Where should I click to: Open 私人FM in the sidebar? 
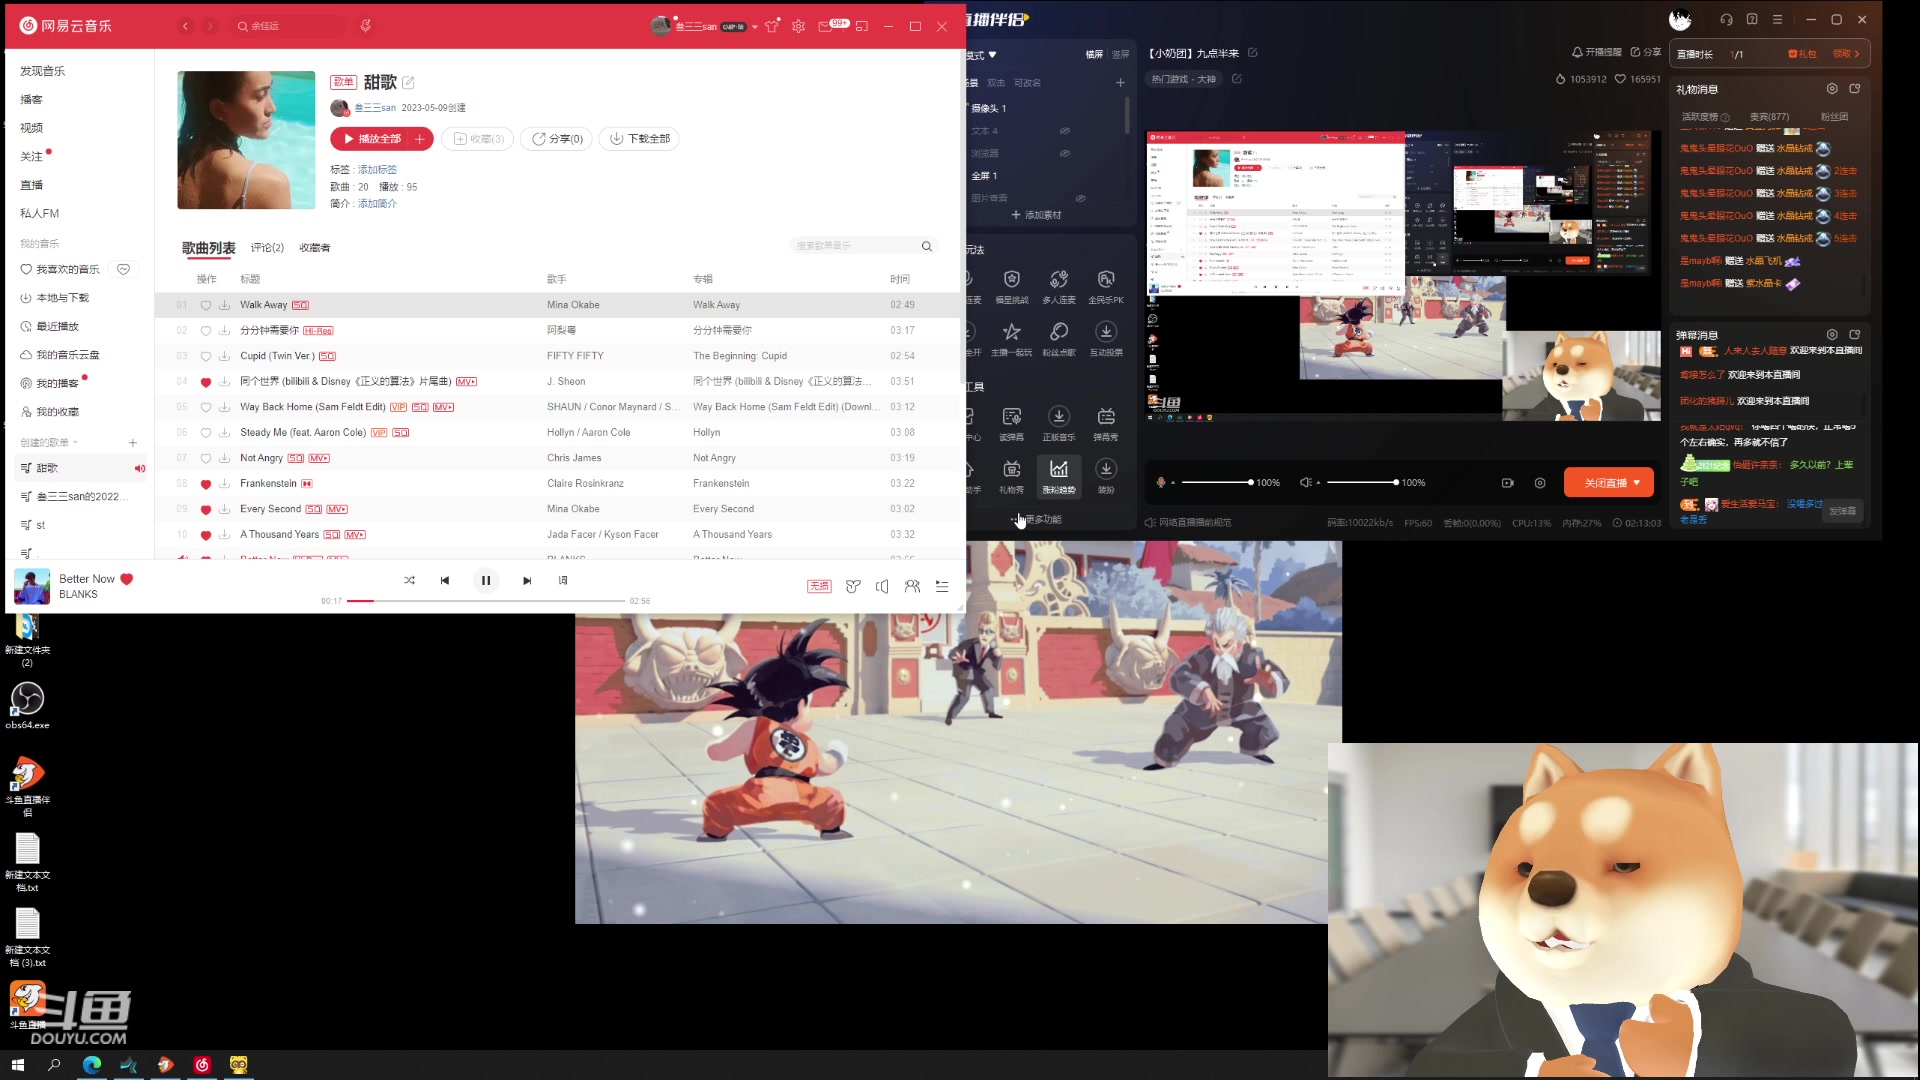pyautogui.click(x=40, y=213)
